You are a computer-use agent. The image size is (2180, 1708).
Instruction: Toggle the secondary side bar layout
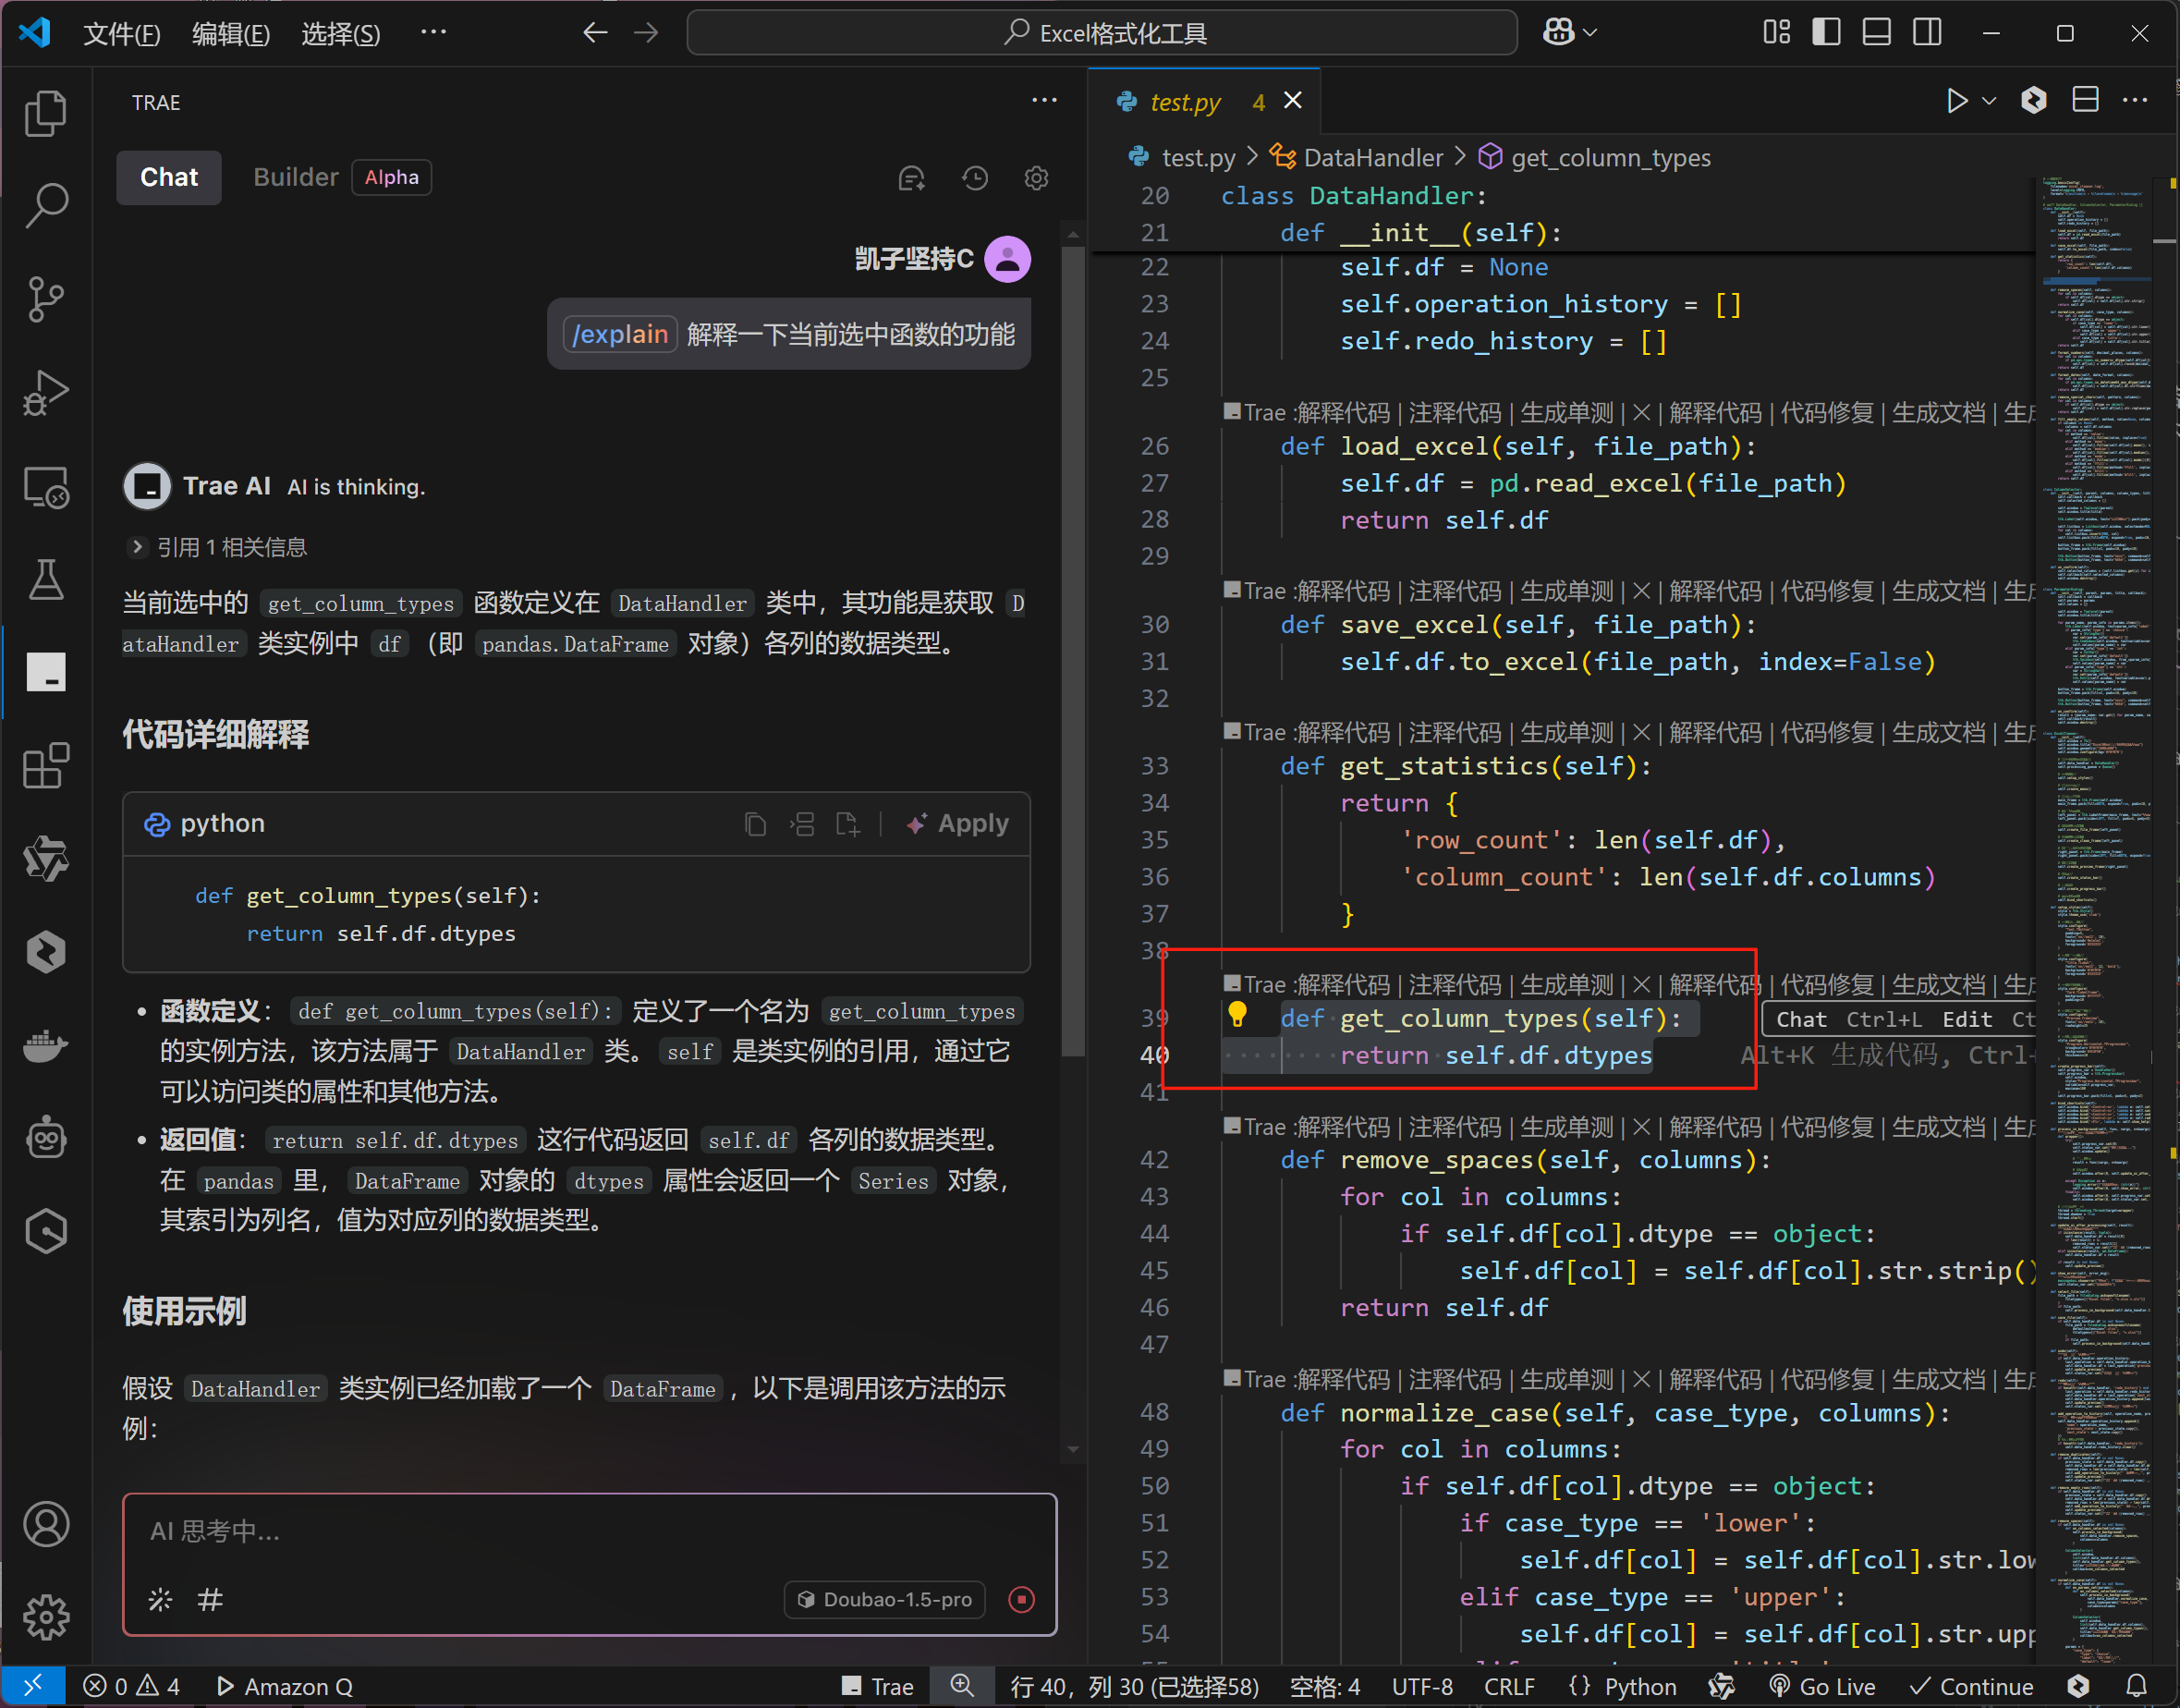coord(1927,32)
